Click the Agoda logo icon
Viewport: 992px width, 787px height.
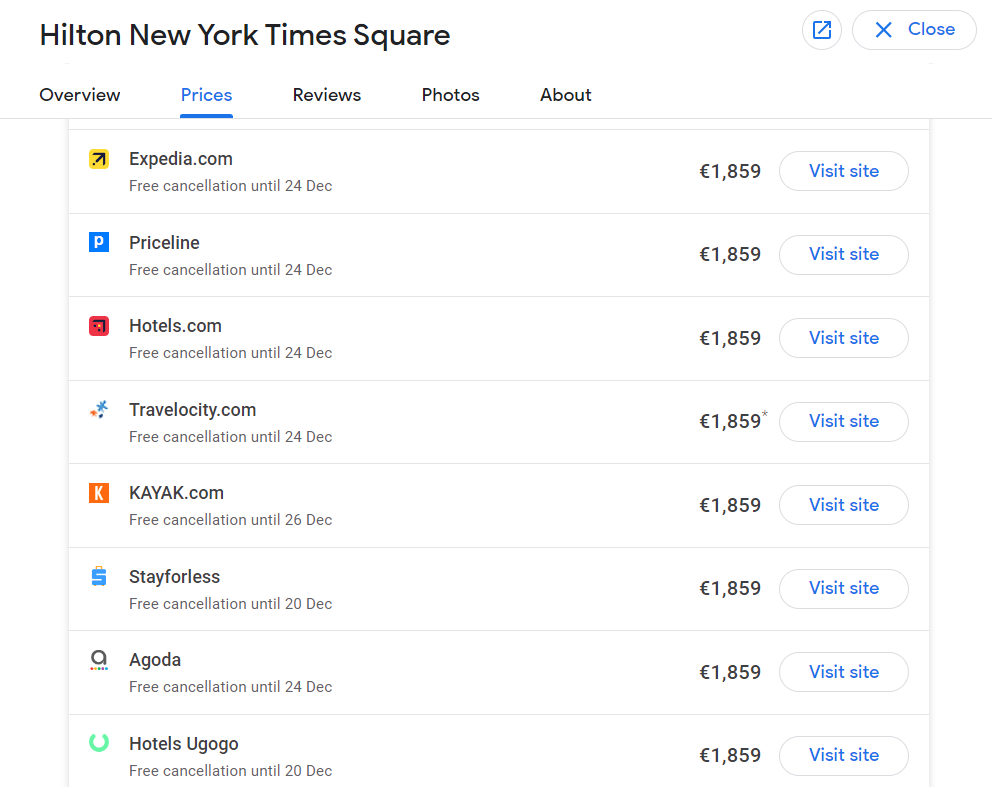pos(99,660)
